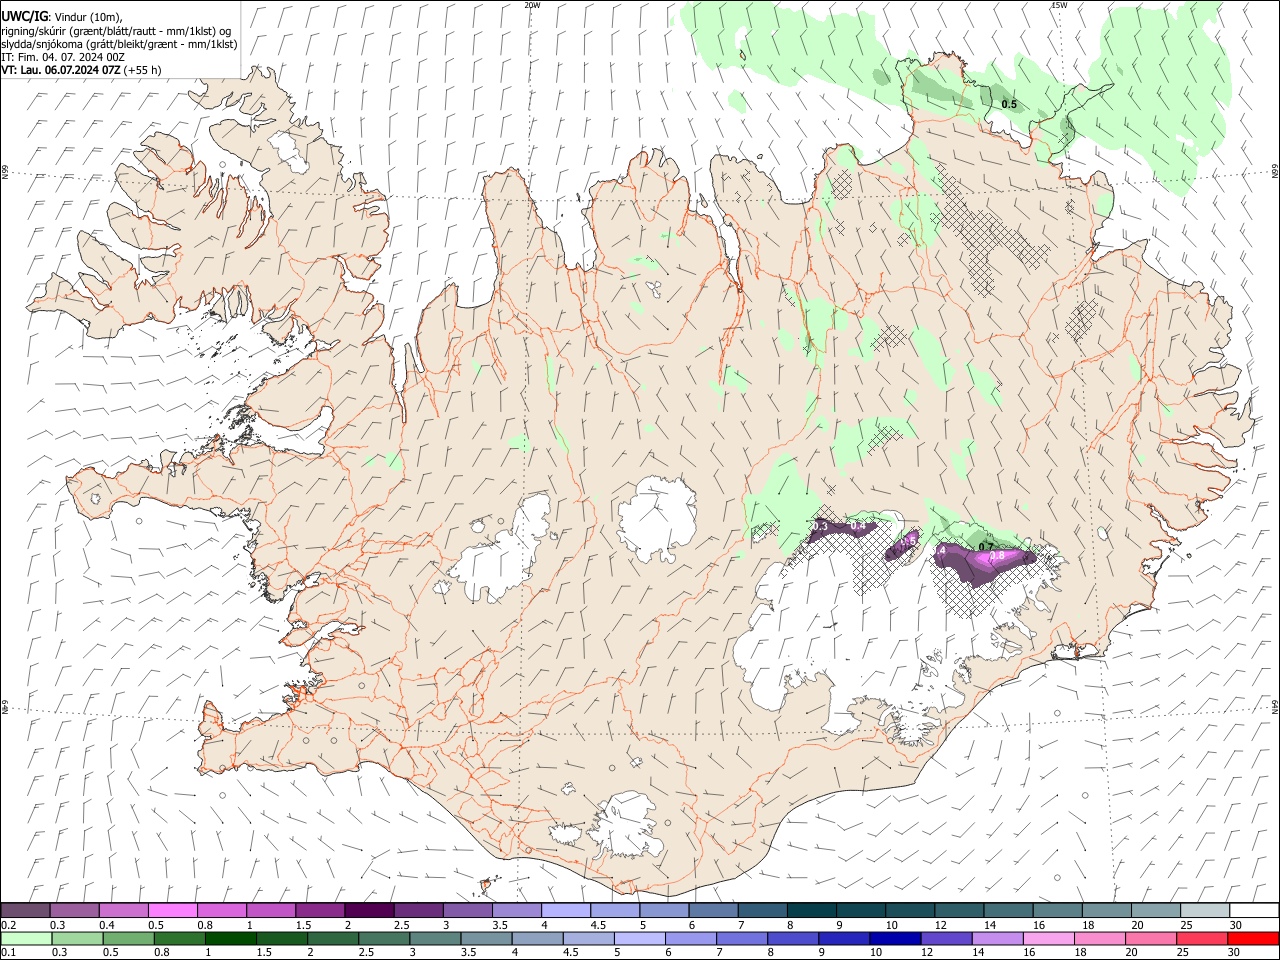Click the '30' value on lower rain scale

click(1233, 952)
